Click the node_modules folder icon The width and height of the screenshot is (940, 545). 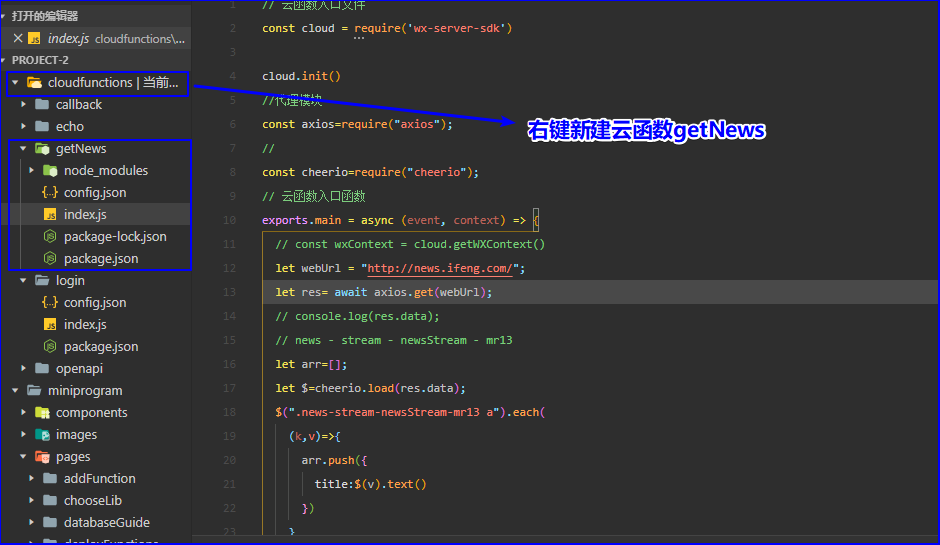point(50,170)
